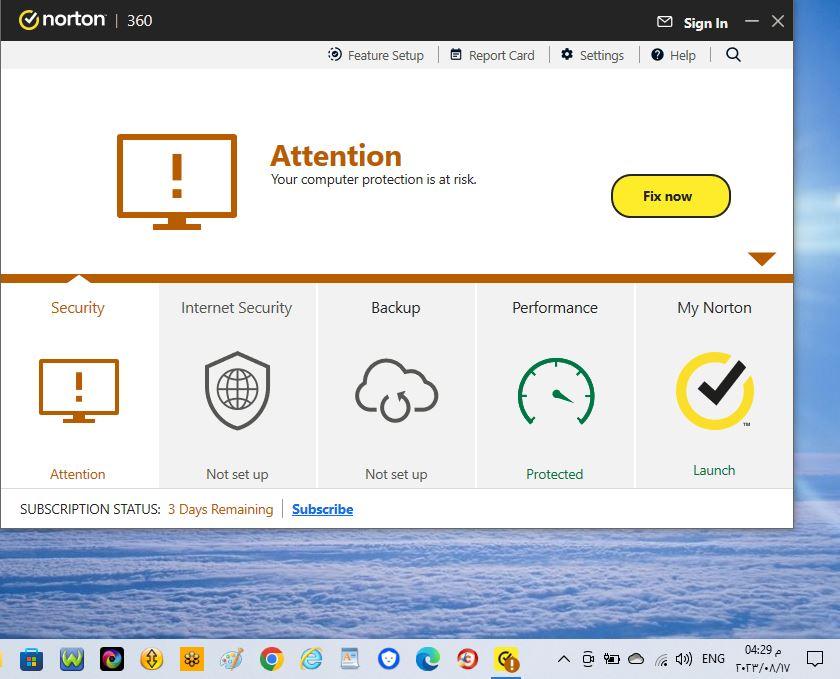Click '3 Days Remaining' subscription text

click(221, 509)
